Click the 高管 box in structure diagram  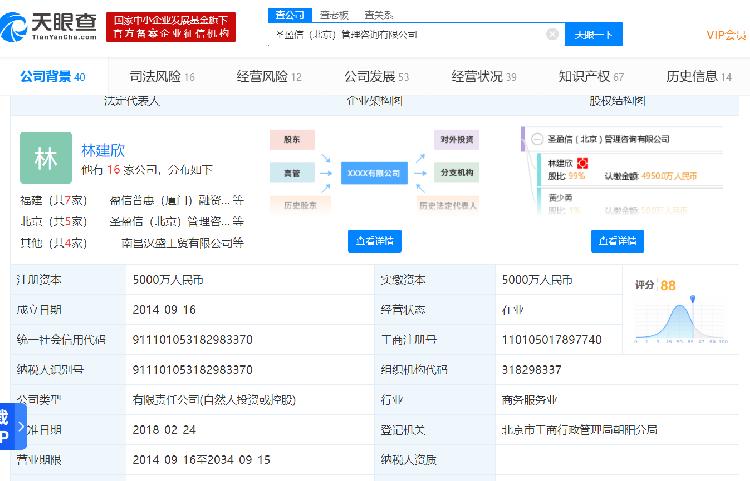point(292,173)
